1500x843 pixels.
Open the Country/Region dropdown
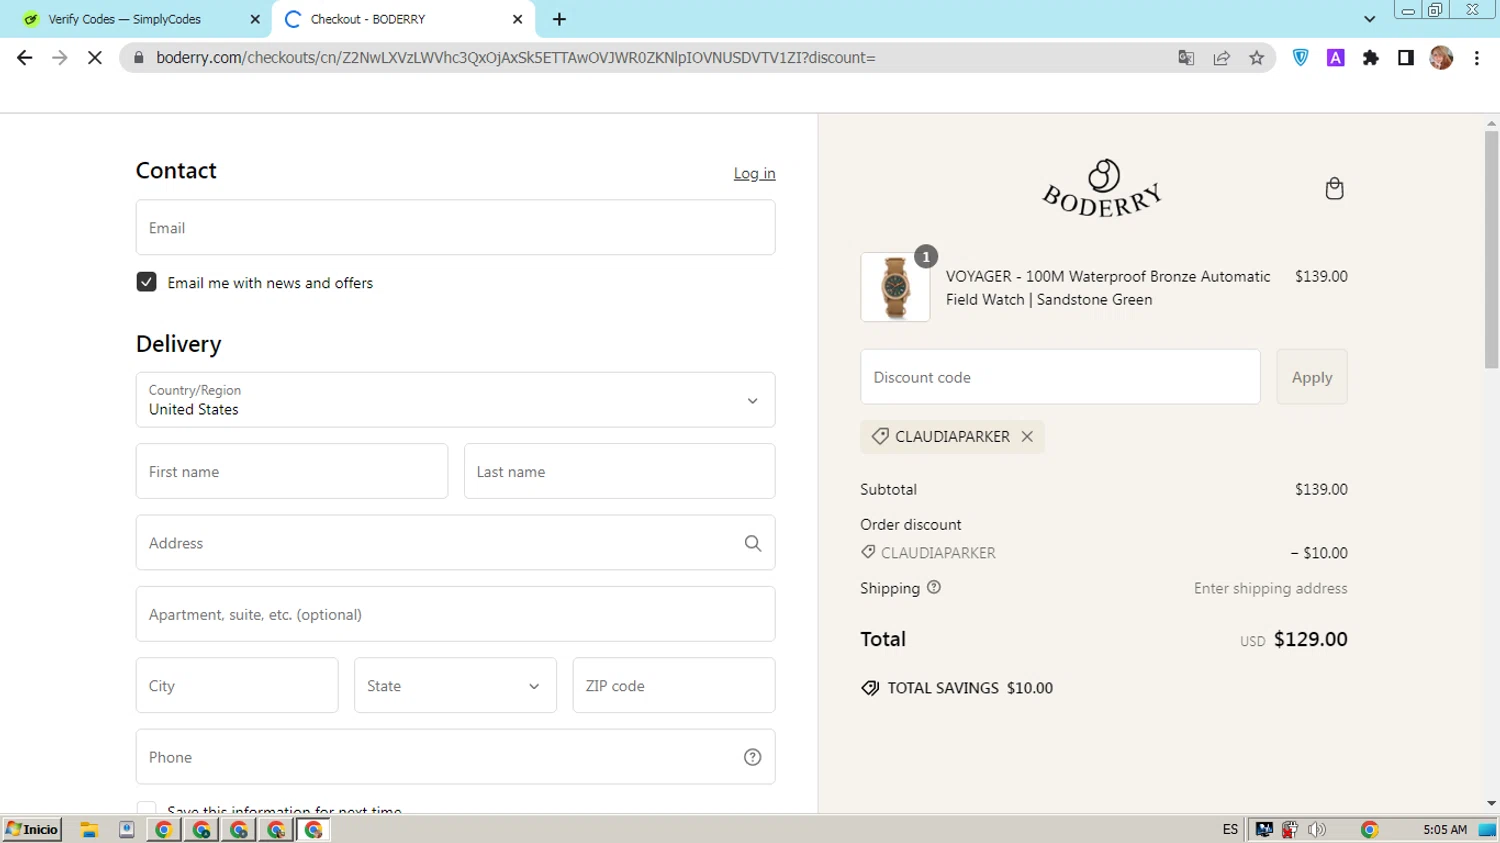455,400
